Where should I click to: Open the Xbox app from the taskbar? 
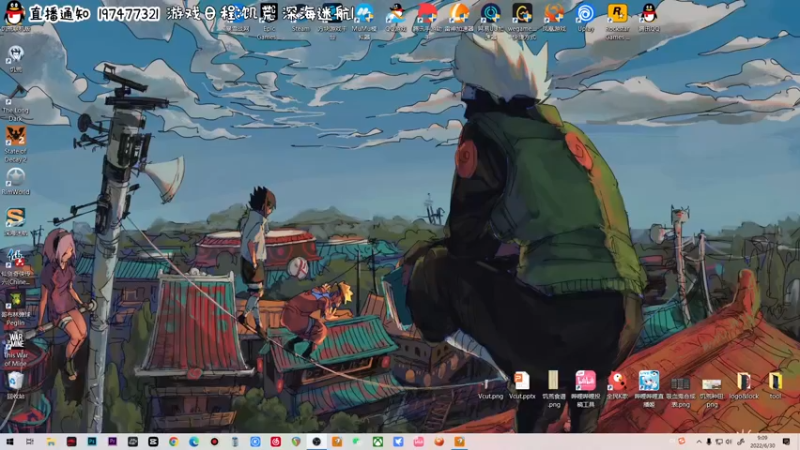(x=378, y=442)
